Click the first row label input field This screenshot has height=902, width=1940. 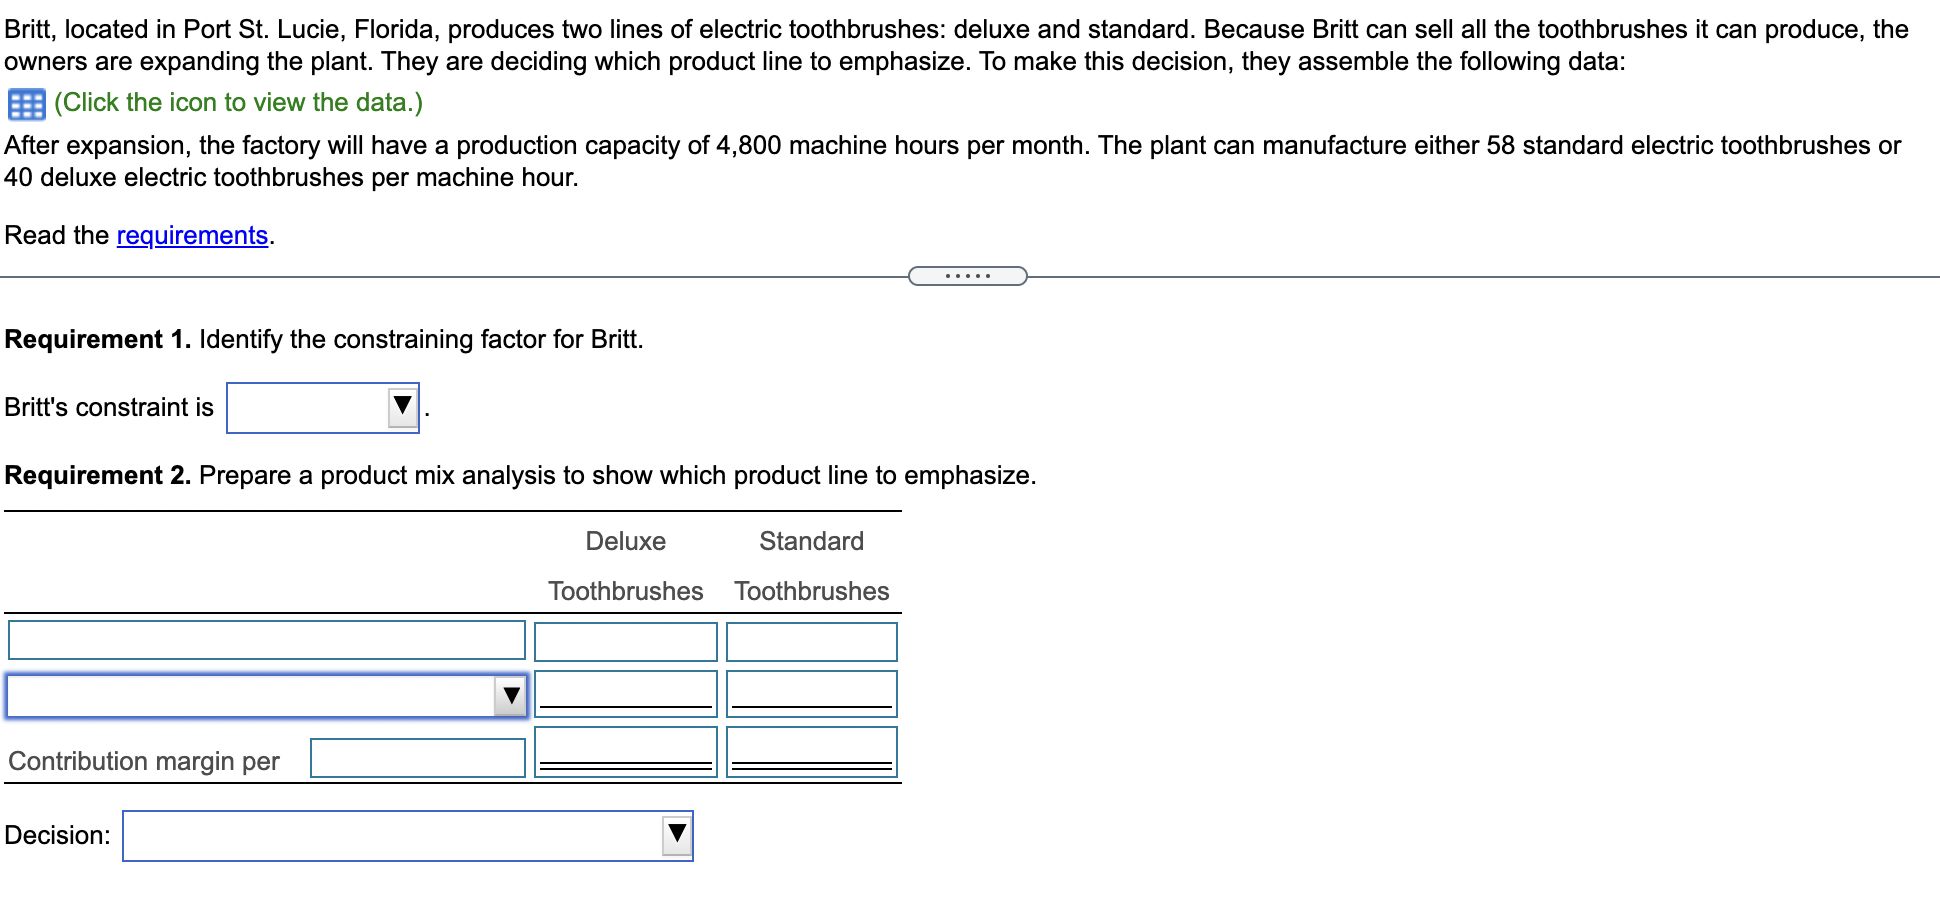click(x=265, y=640)
